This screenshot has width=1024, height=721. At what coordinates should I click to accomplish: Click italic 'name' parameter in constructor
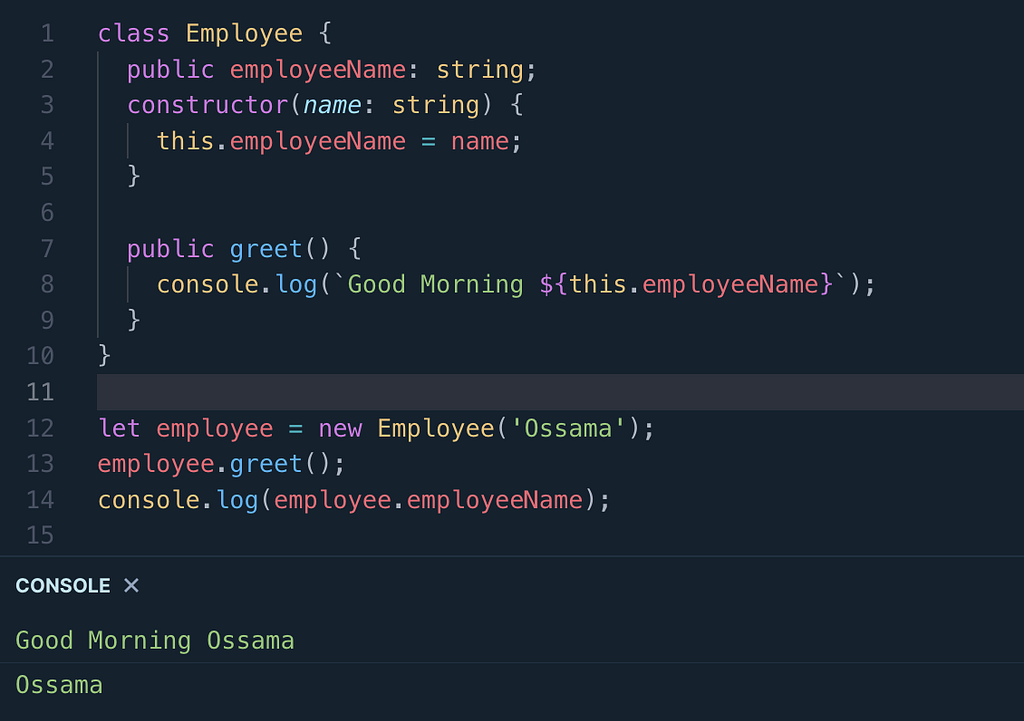(x=332, y=105)
